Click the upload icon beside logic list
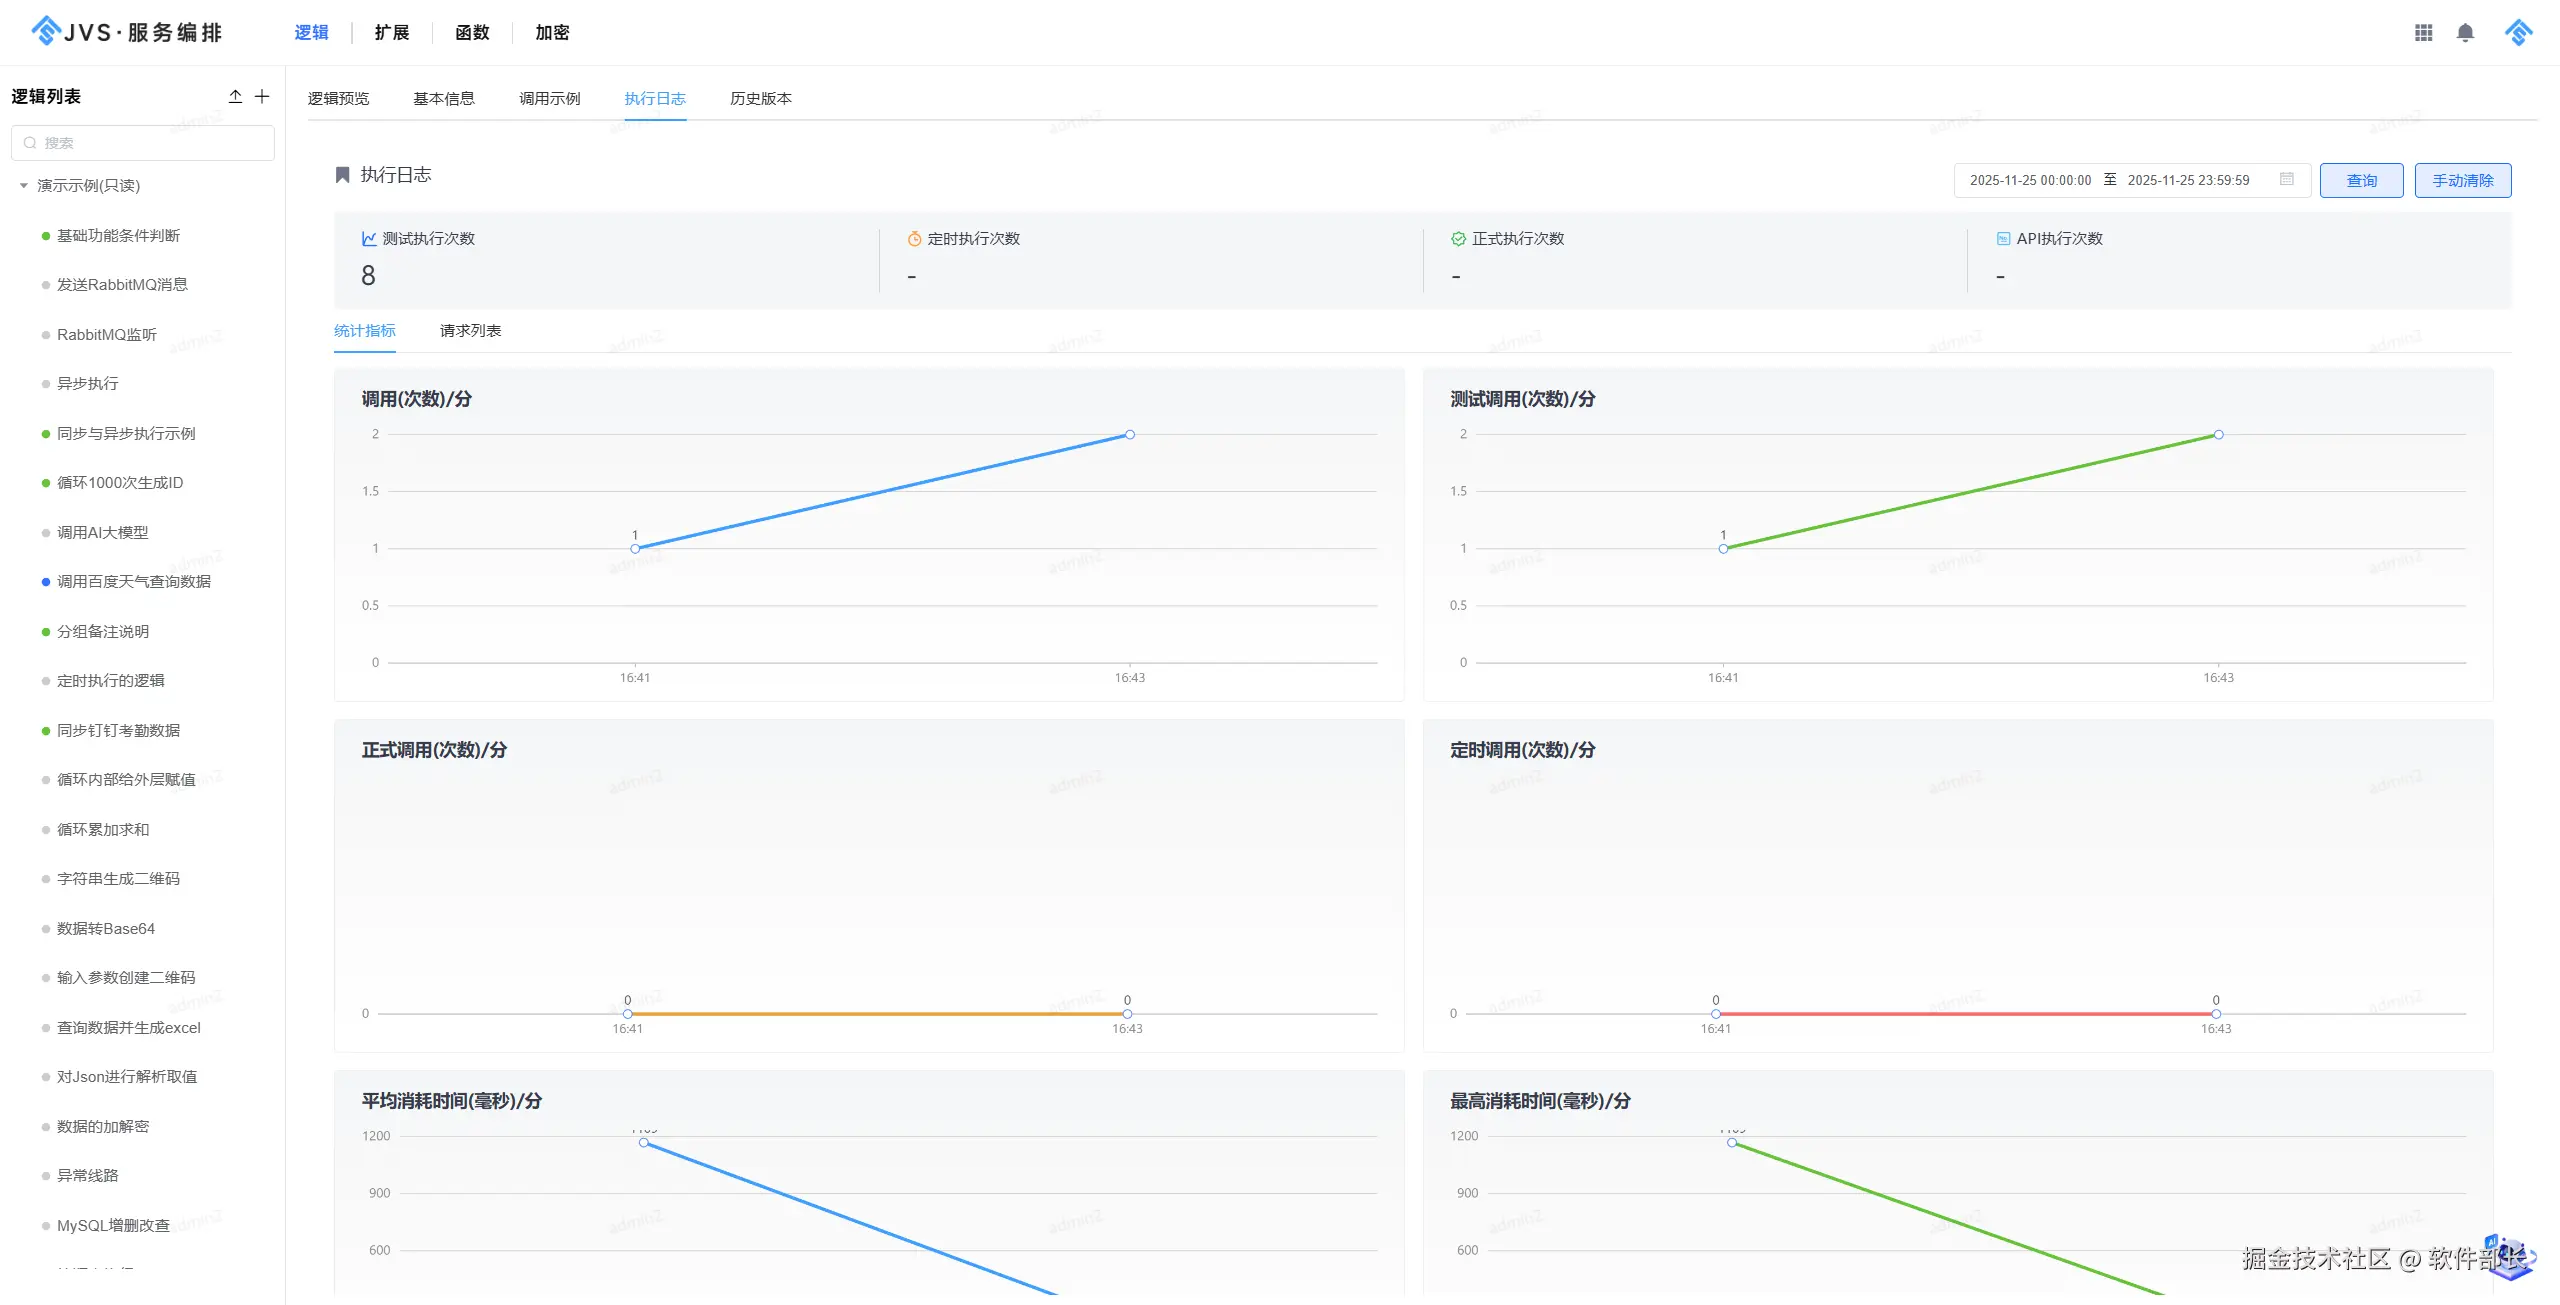The height and width of the screenshot is (1305, 2560). [x=235, y=96]
